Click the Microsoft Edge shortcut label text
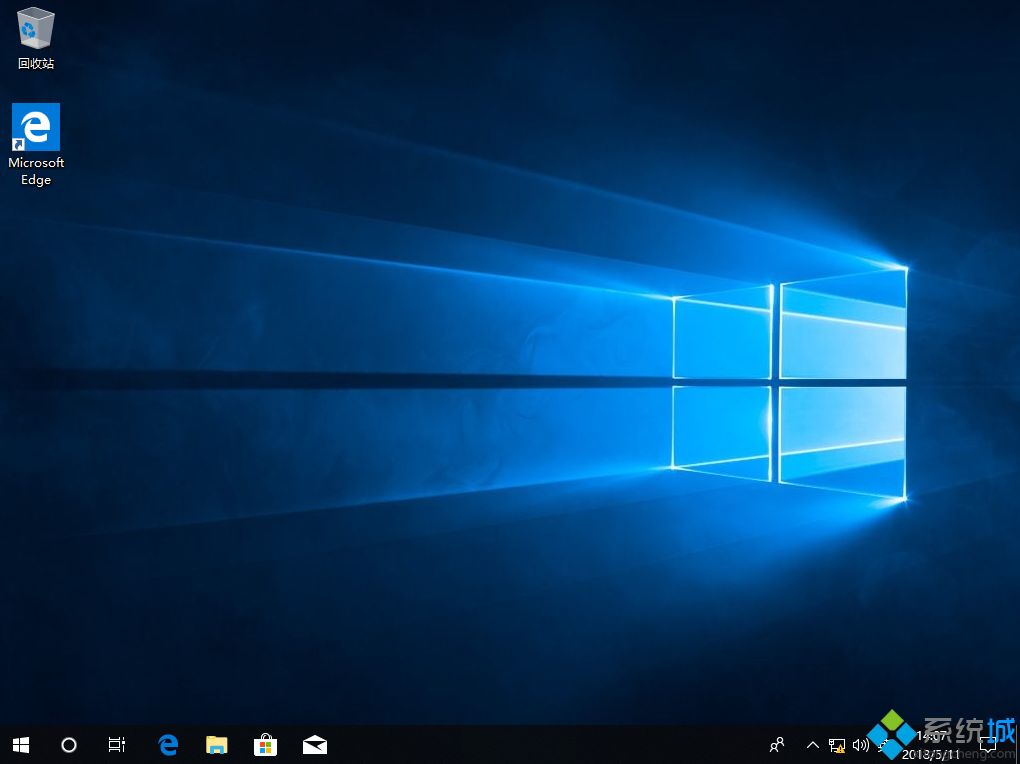Viewport: 1020px width, 764px height. 36,171
